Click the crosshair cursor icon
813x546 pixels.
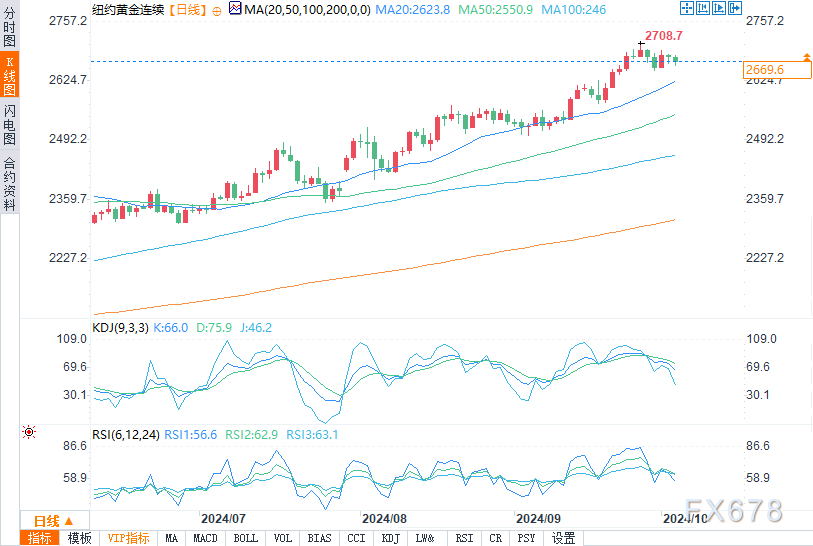(x=686, y=8)
